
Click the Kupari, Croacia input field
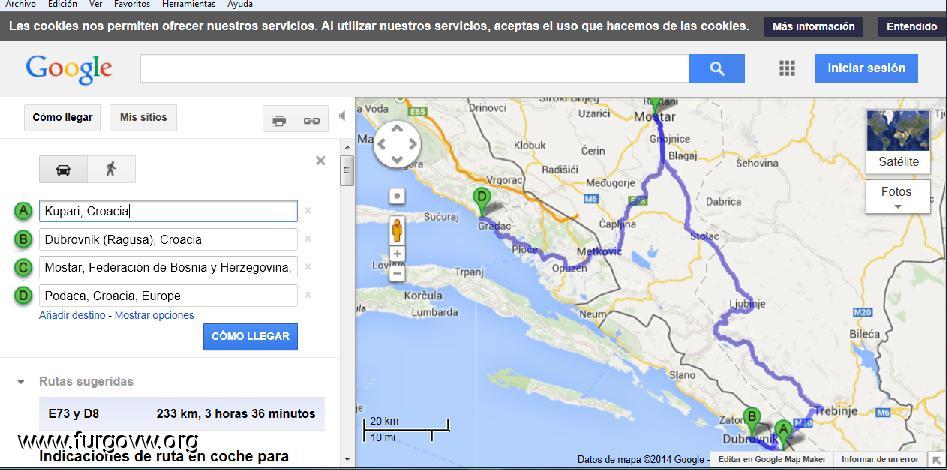pyautogui.click(x=168, y=211)
